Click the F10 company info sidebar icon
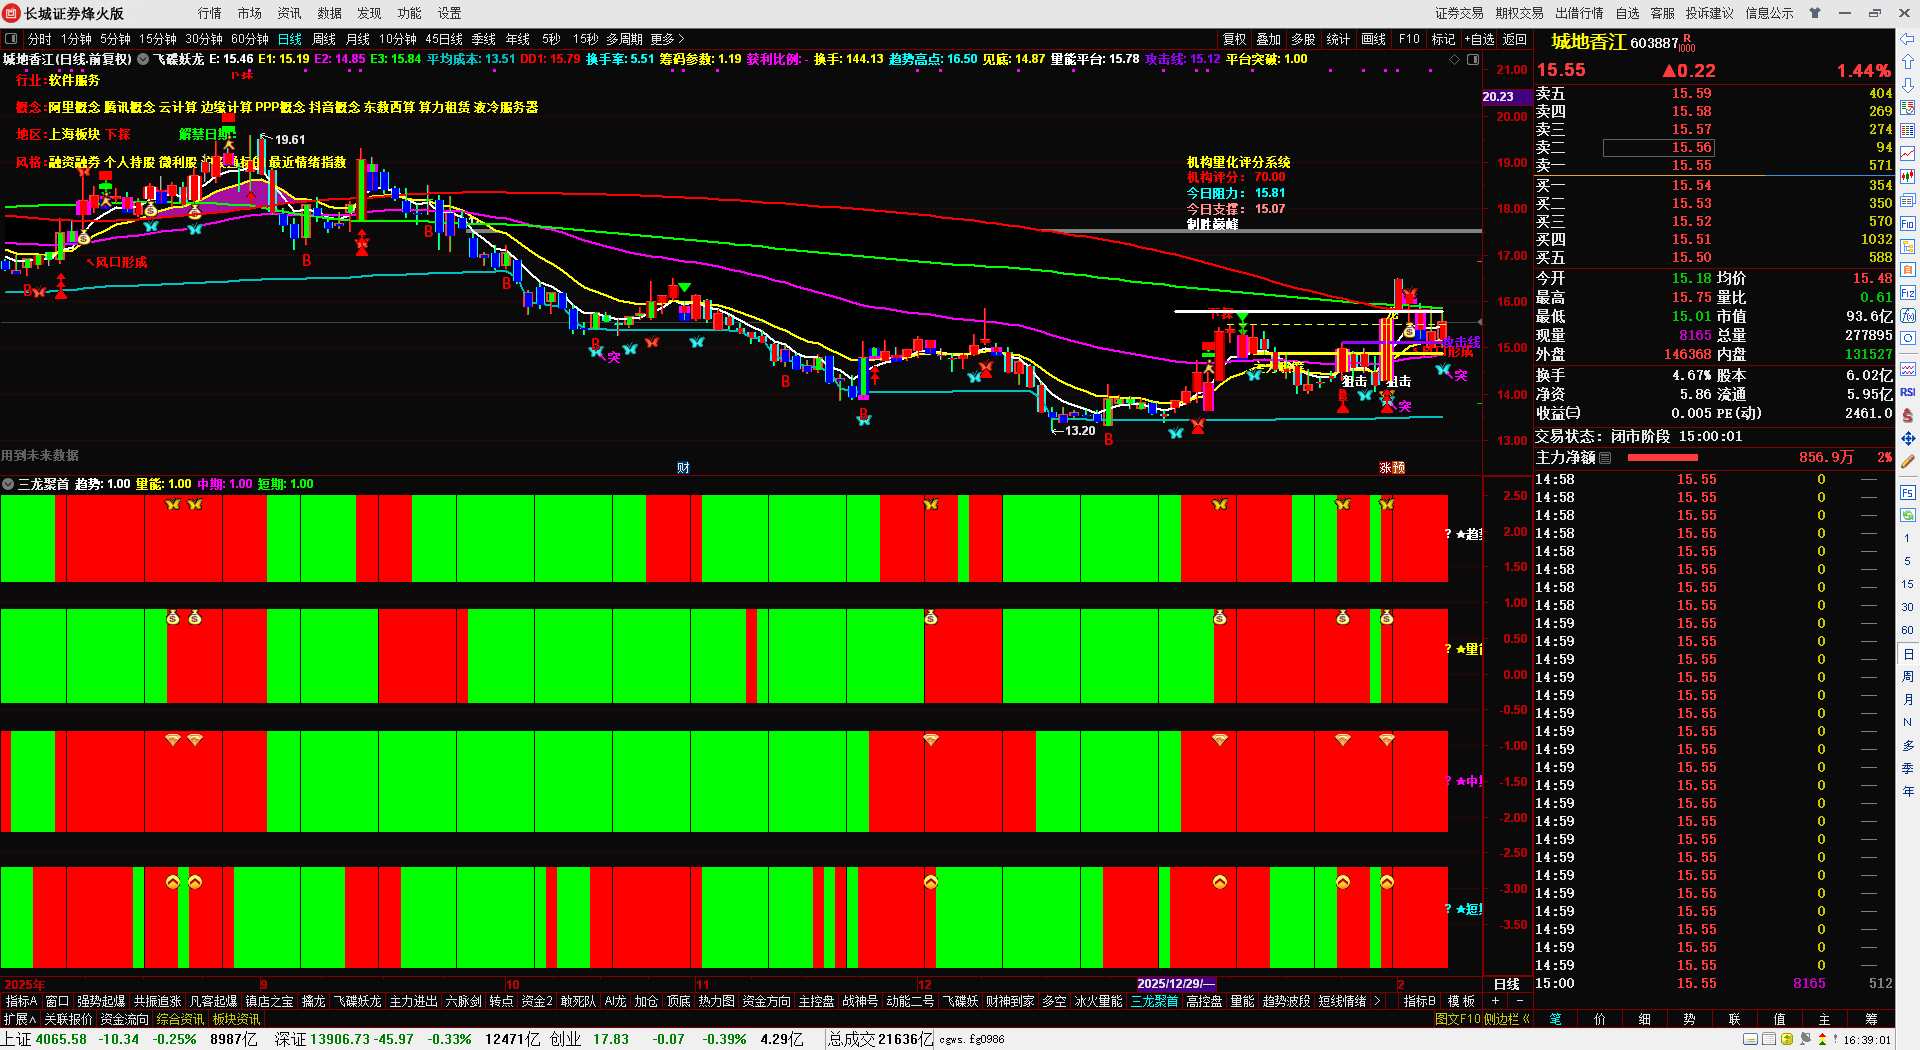Screen dimensions: 1920x1050 1908,224
